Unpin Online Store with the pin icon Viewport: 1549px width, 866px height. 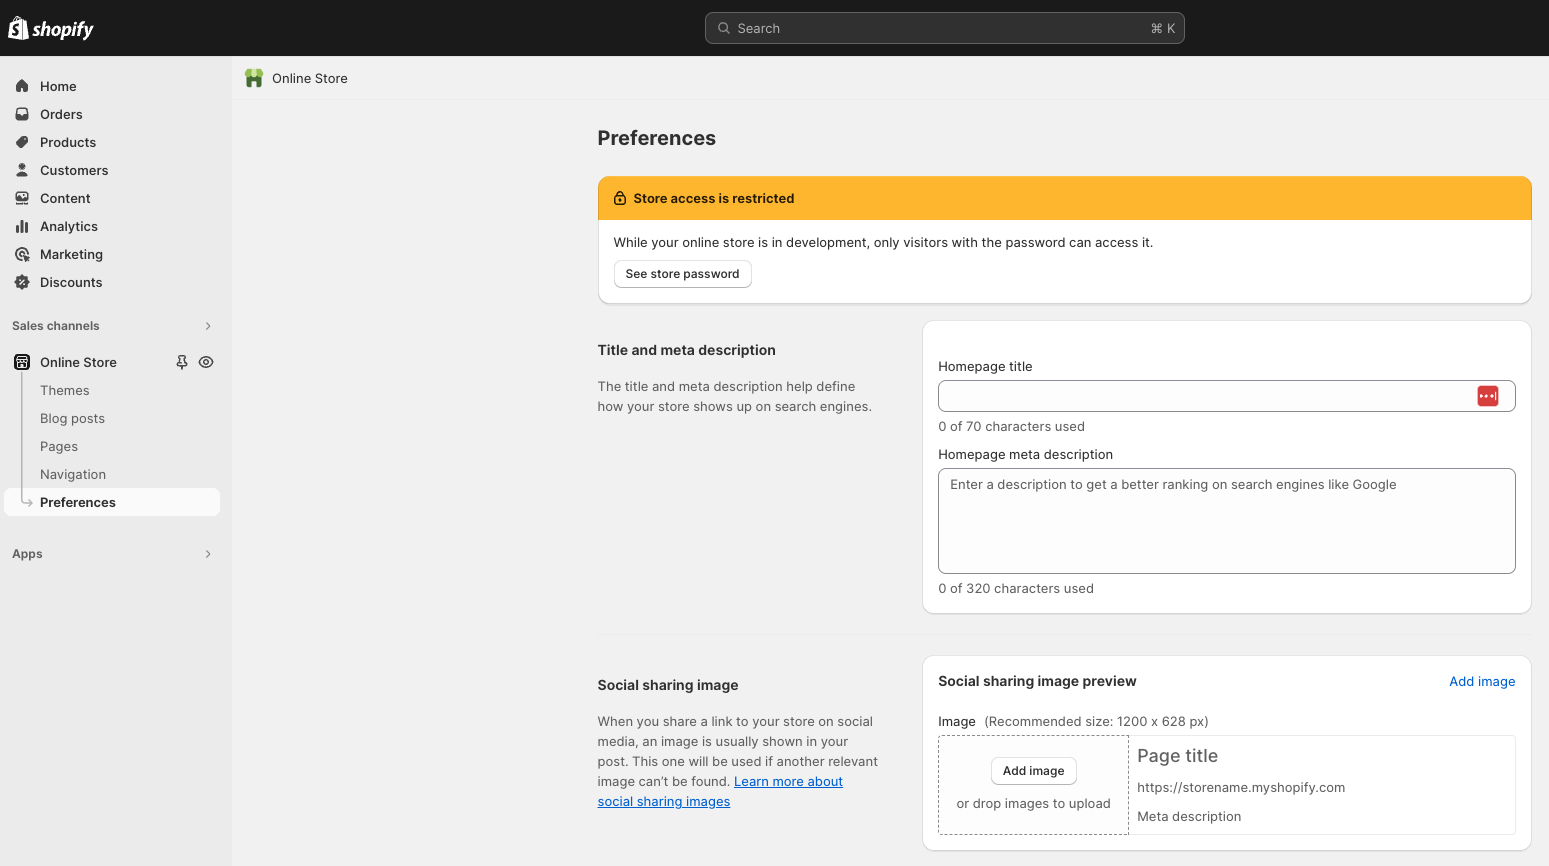click(x=182, y=362)
